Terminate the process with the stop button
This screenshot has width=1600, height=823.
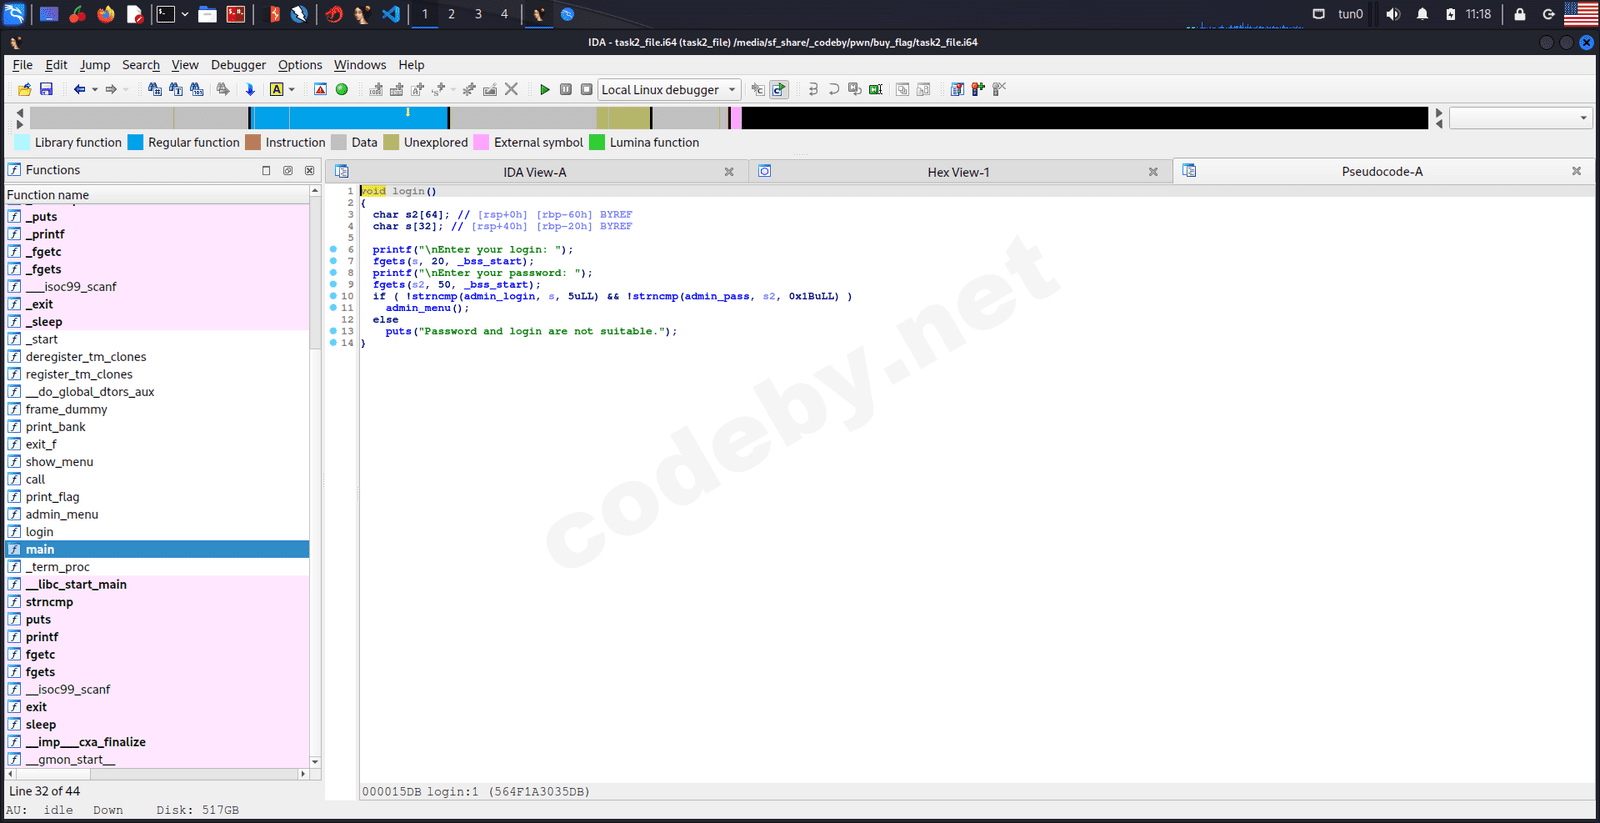pos(587,89)
